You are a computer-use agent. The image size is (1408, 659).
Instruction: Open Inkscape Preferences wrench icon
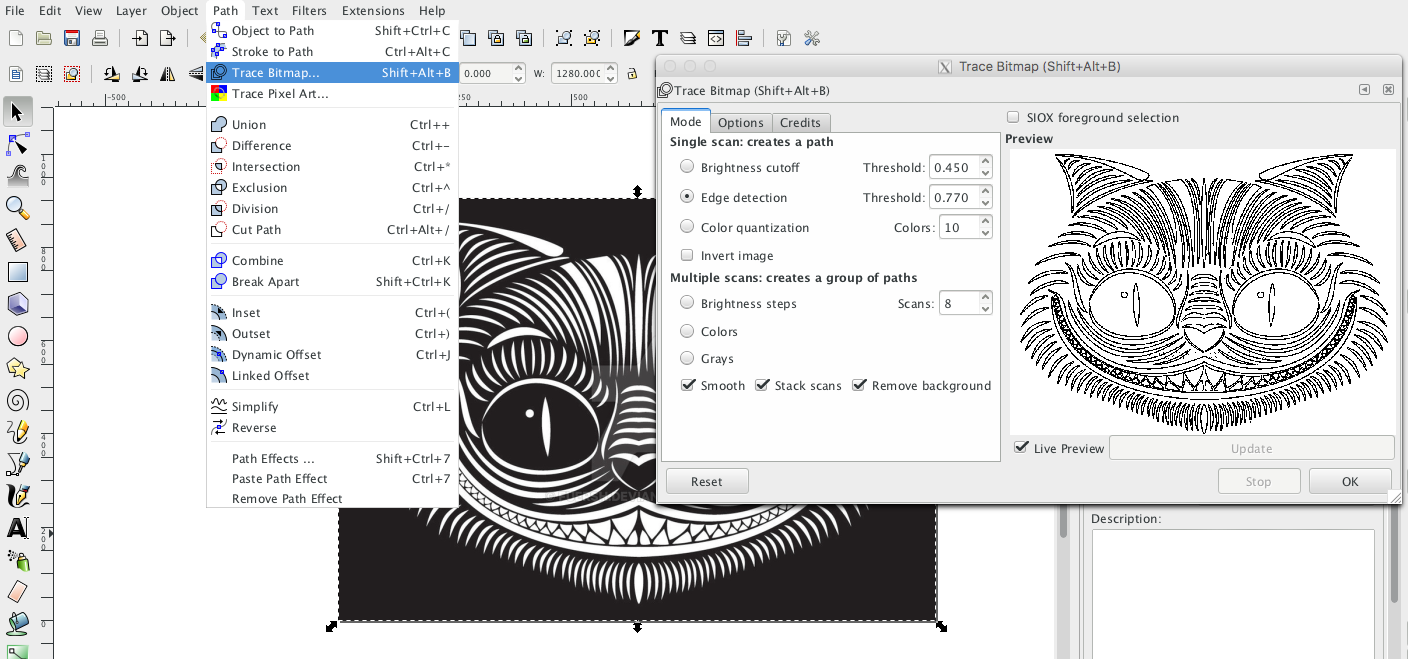pyautogui.click(x=812, y=38)
